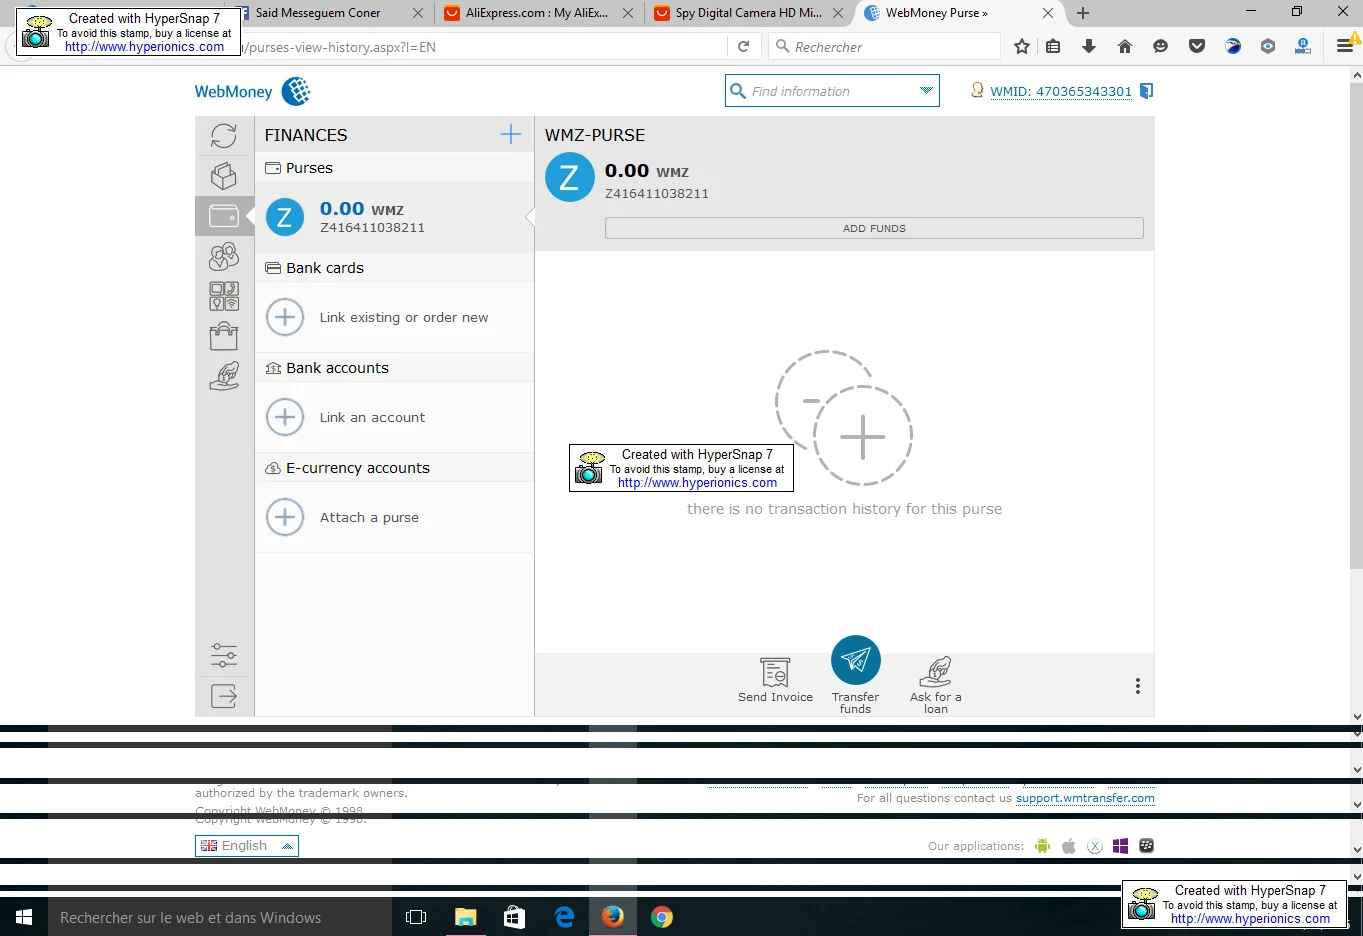The height and width of the screenshot is (936, 1363).
Task: Switch to Spy Digital Camera tab
Action: click(x=747, y=13)
